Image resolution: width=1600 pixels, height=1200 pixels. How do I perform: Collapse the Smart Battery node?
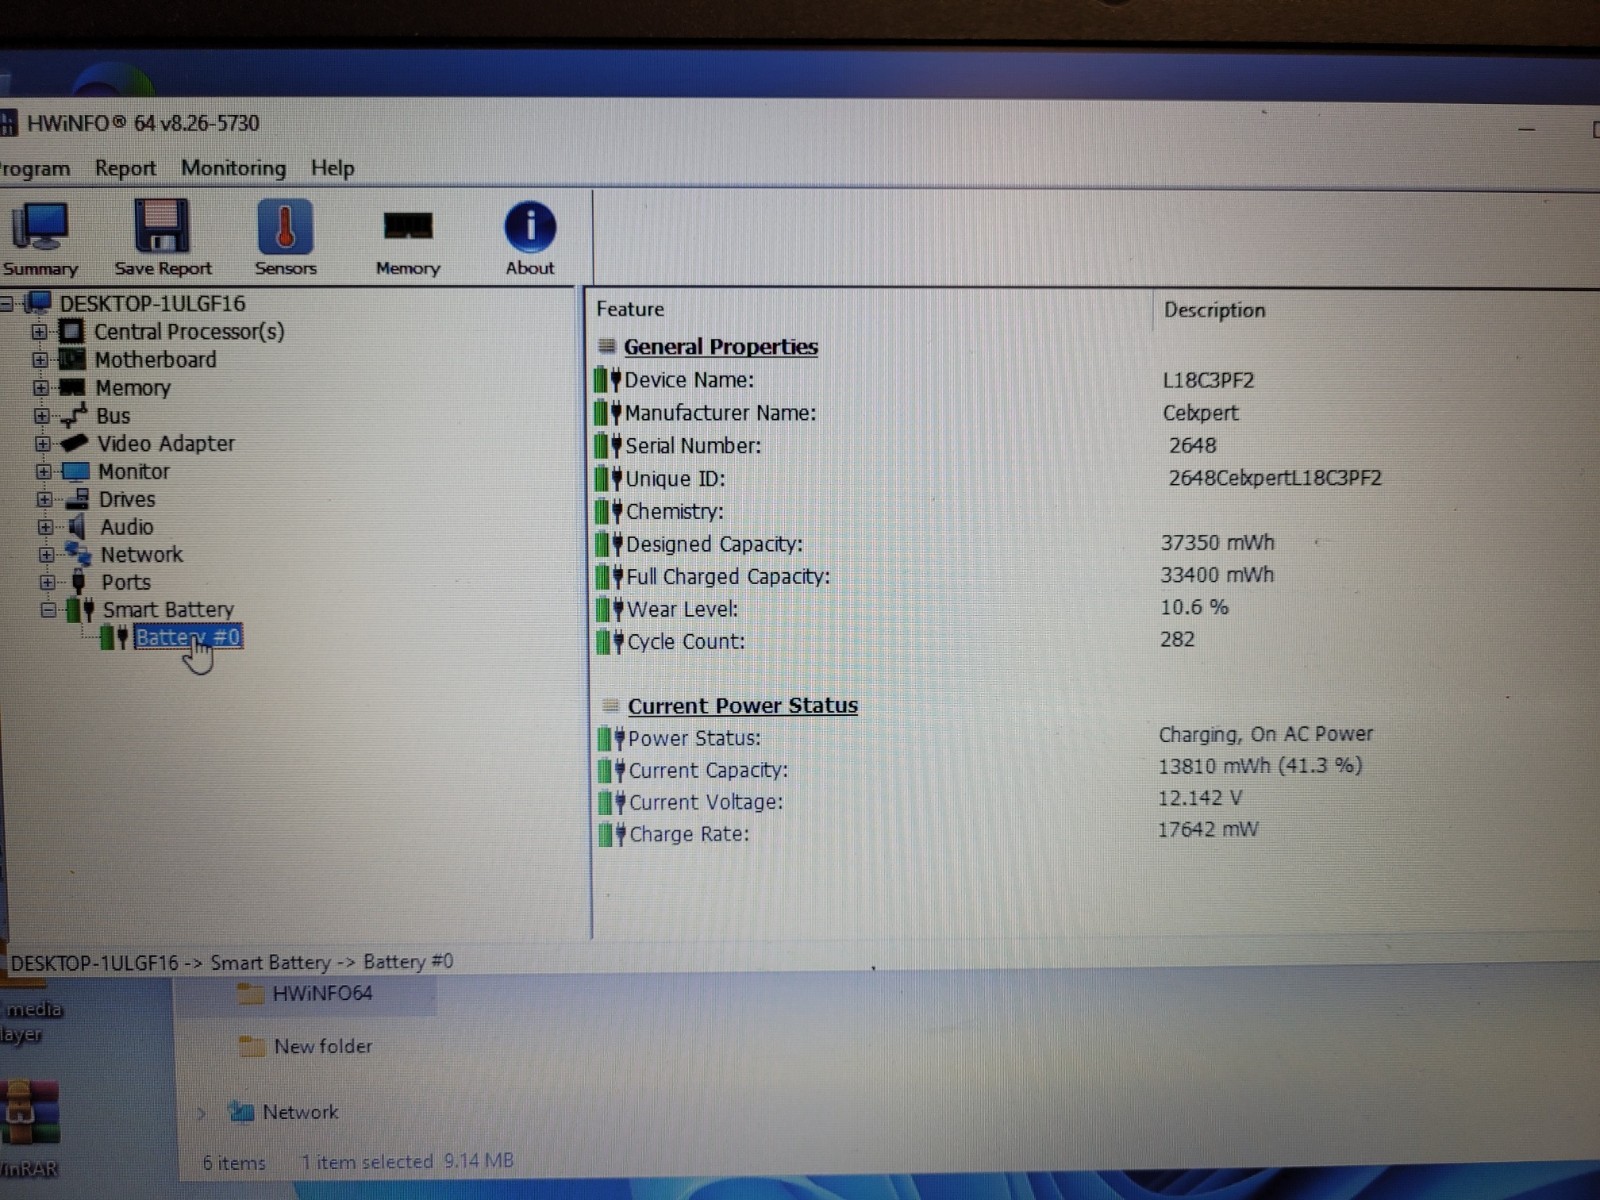tap(48, 610)
